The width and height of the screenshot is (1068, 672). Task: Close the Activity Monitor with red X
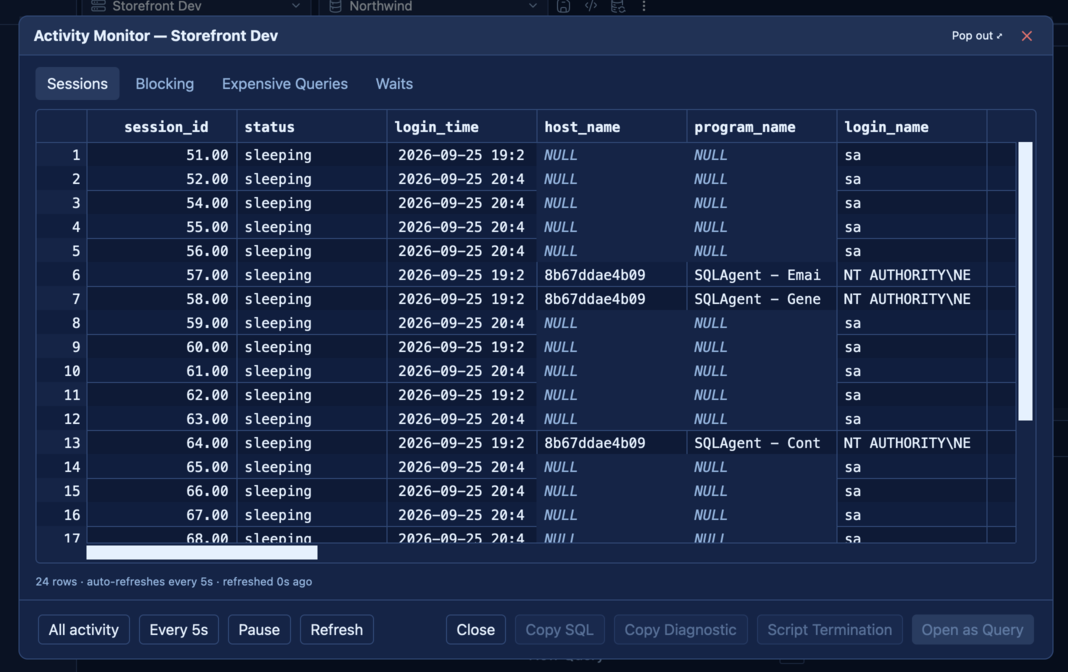(1026, 36)
